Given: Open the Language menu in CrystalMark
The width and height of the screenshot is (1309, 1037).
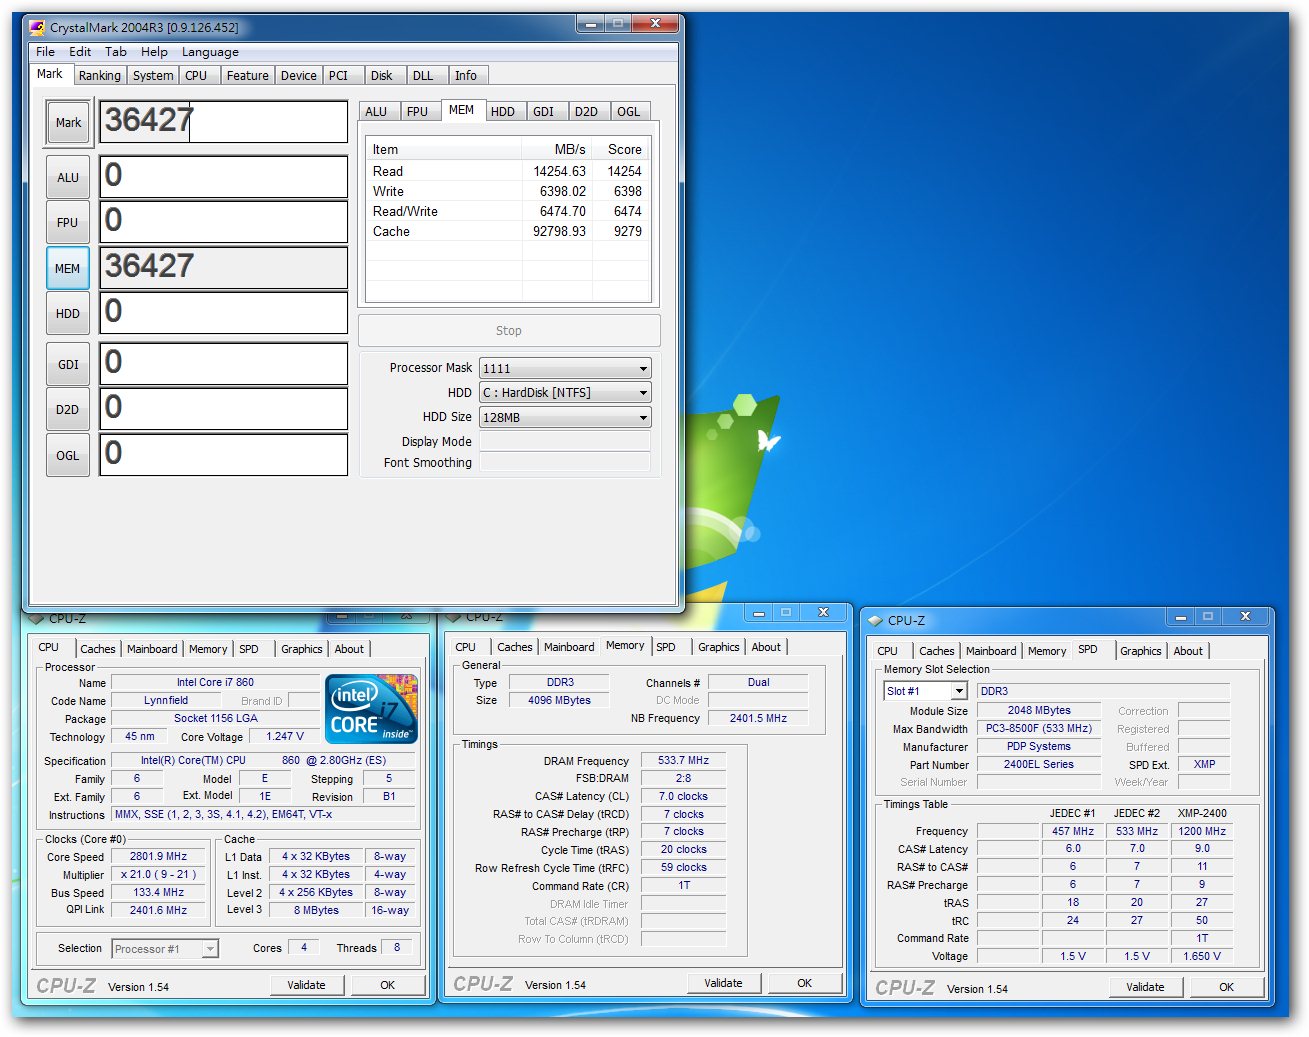Looking at the screenshot, I should [210, 52].
